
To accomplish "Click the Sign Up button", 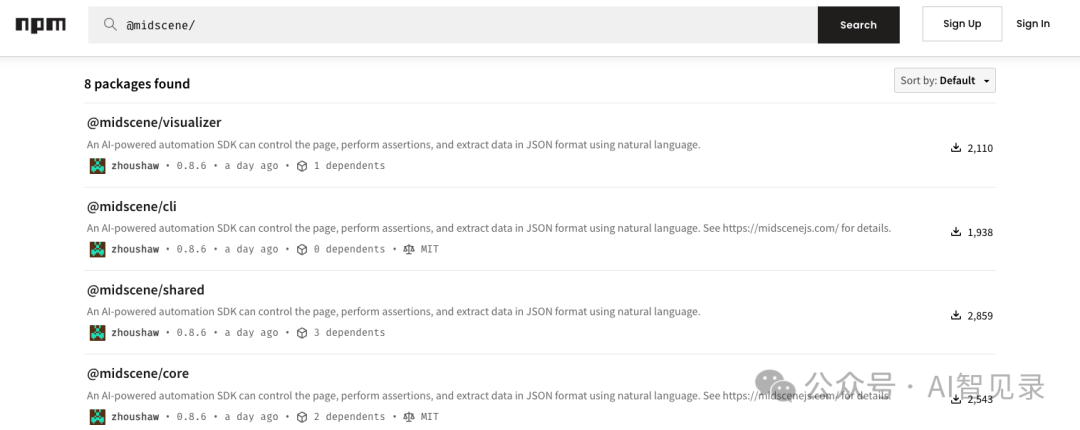I will click(x=961, y=24).
